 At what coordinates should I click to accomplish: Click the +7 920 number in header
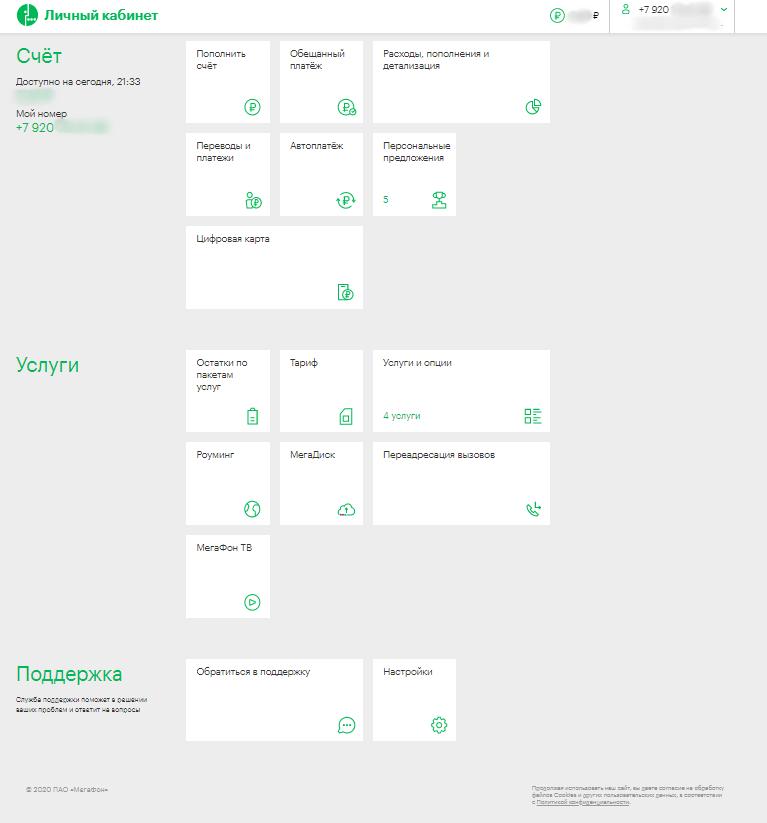click(654, 9)
